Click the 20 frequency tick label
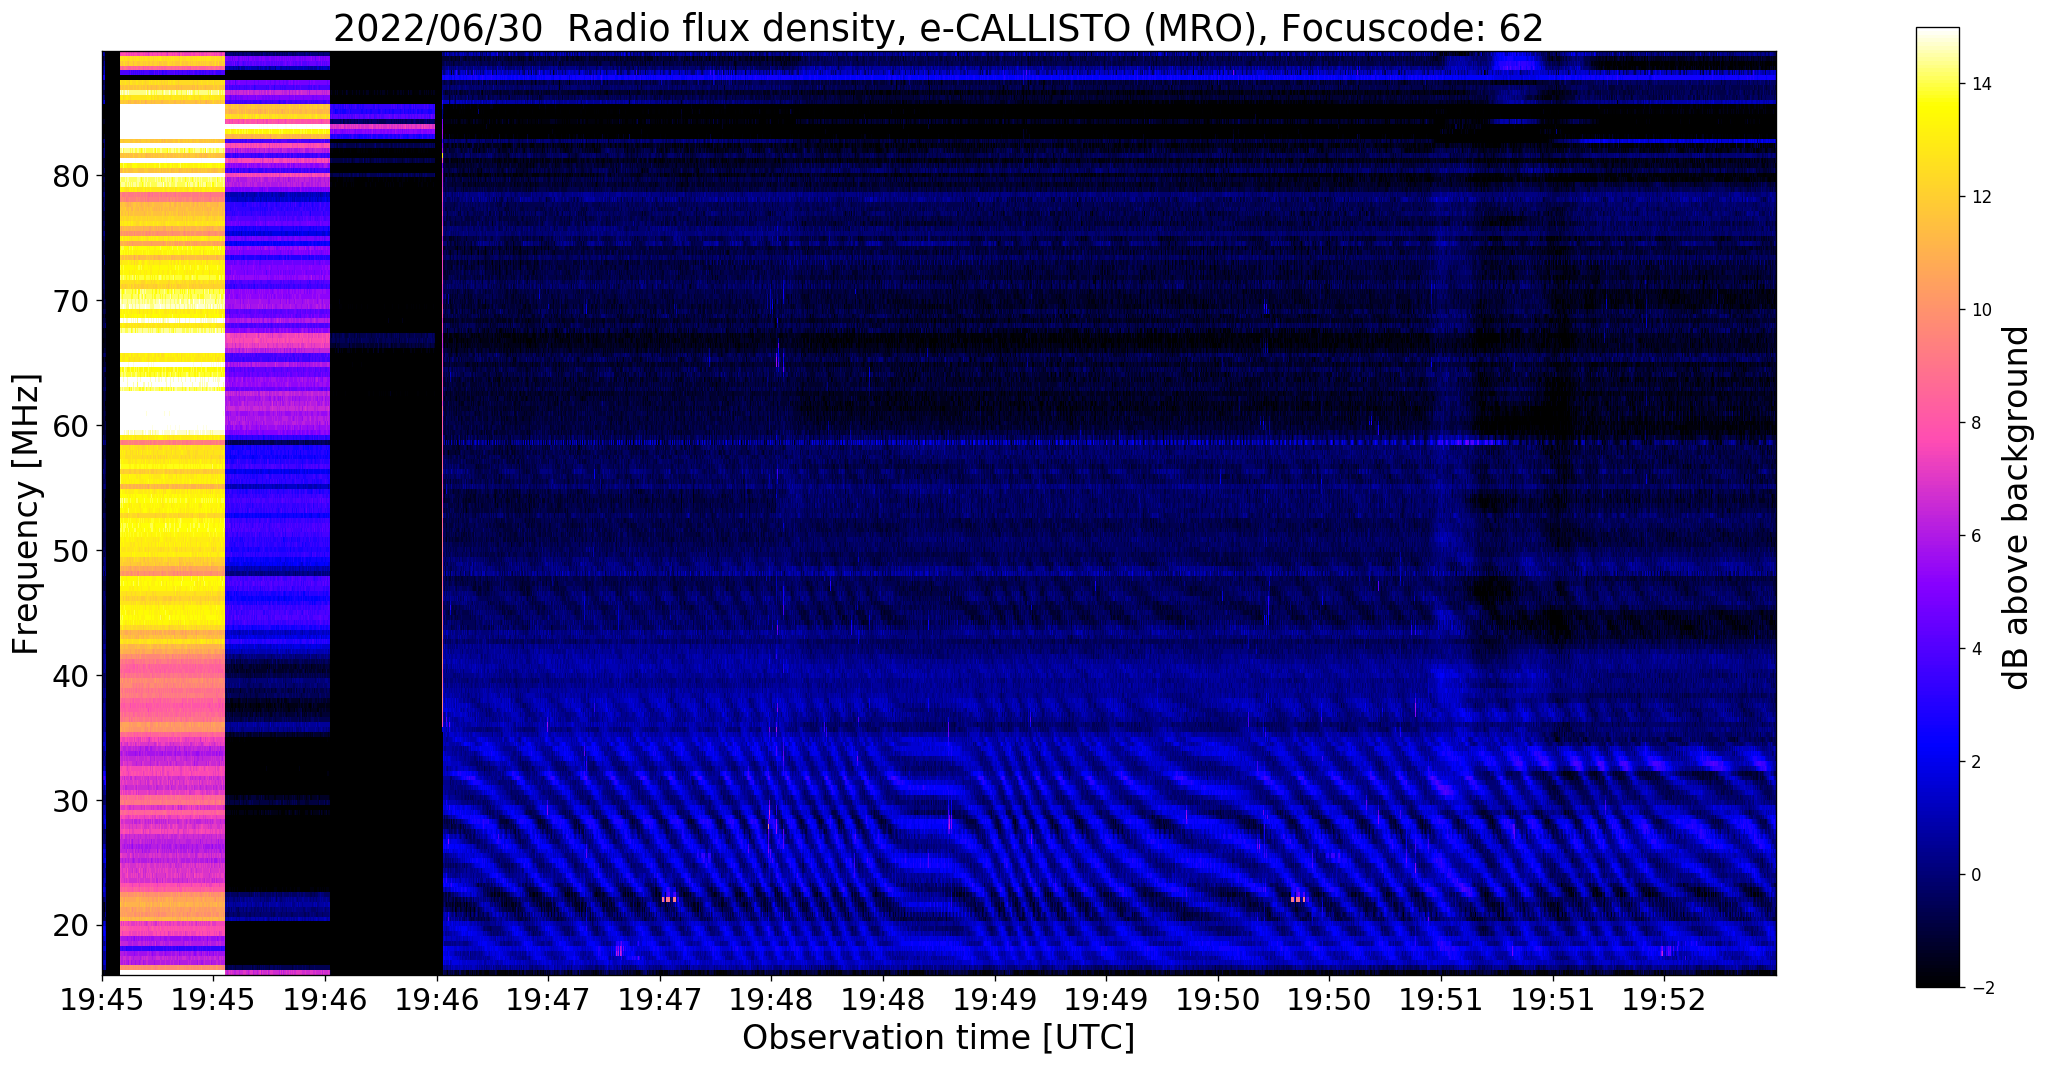The image size is (2047, 1067). 72,926
